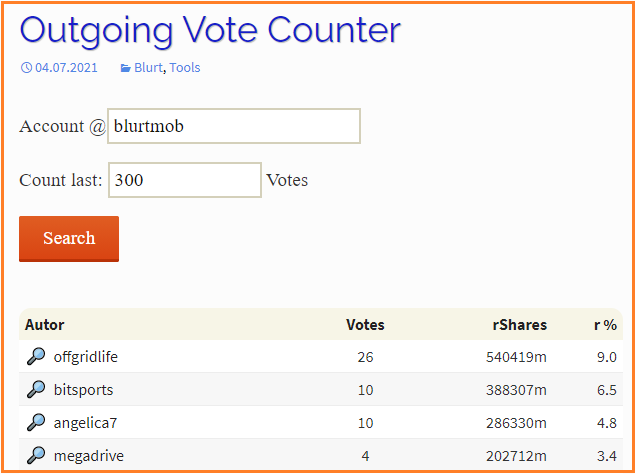Image resolution: width=635 pixels, height=474 pixels.
Task: Click the clock icon before the date
Action: click(26, 67)
